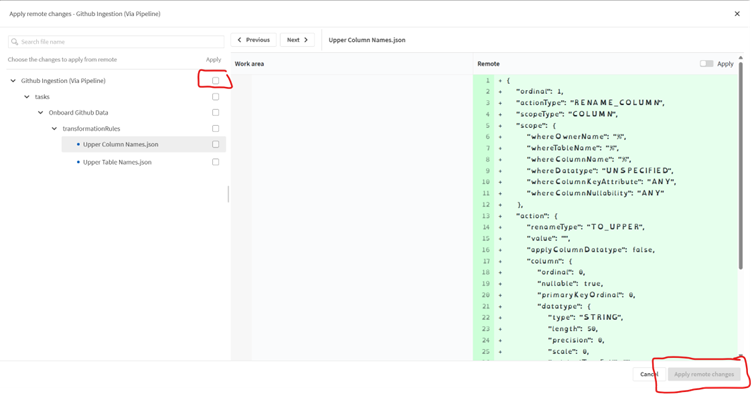Screen dimensions: 752x394
Task: Collapse the Github Ingestion (Via Pipeline) node
Action: click(13, 81)
